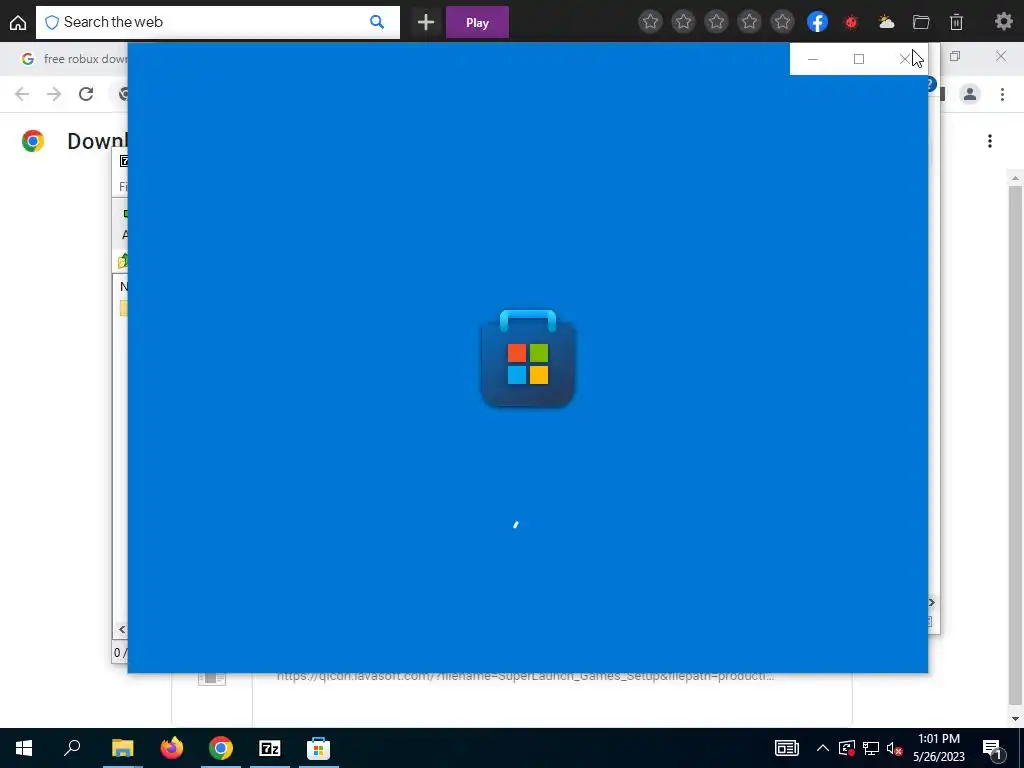Click the 7-Zip window's left scroll arrow
1024x768 pixels.
121,630
